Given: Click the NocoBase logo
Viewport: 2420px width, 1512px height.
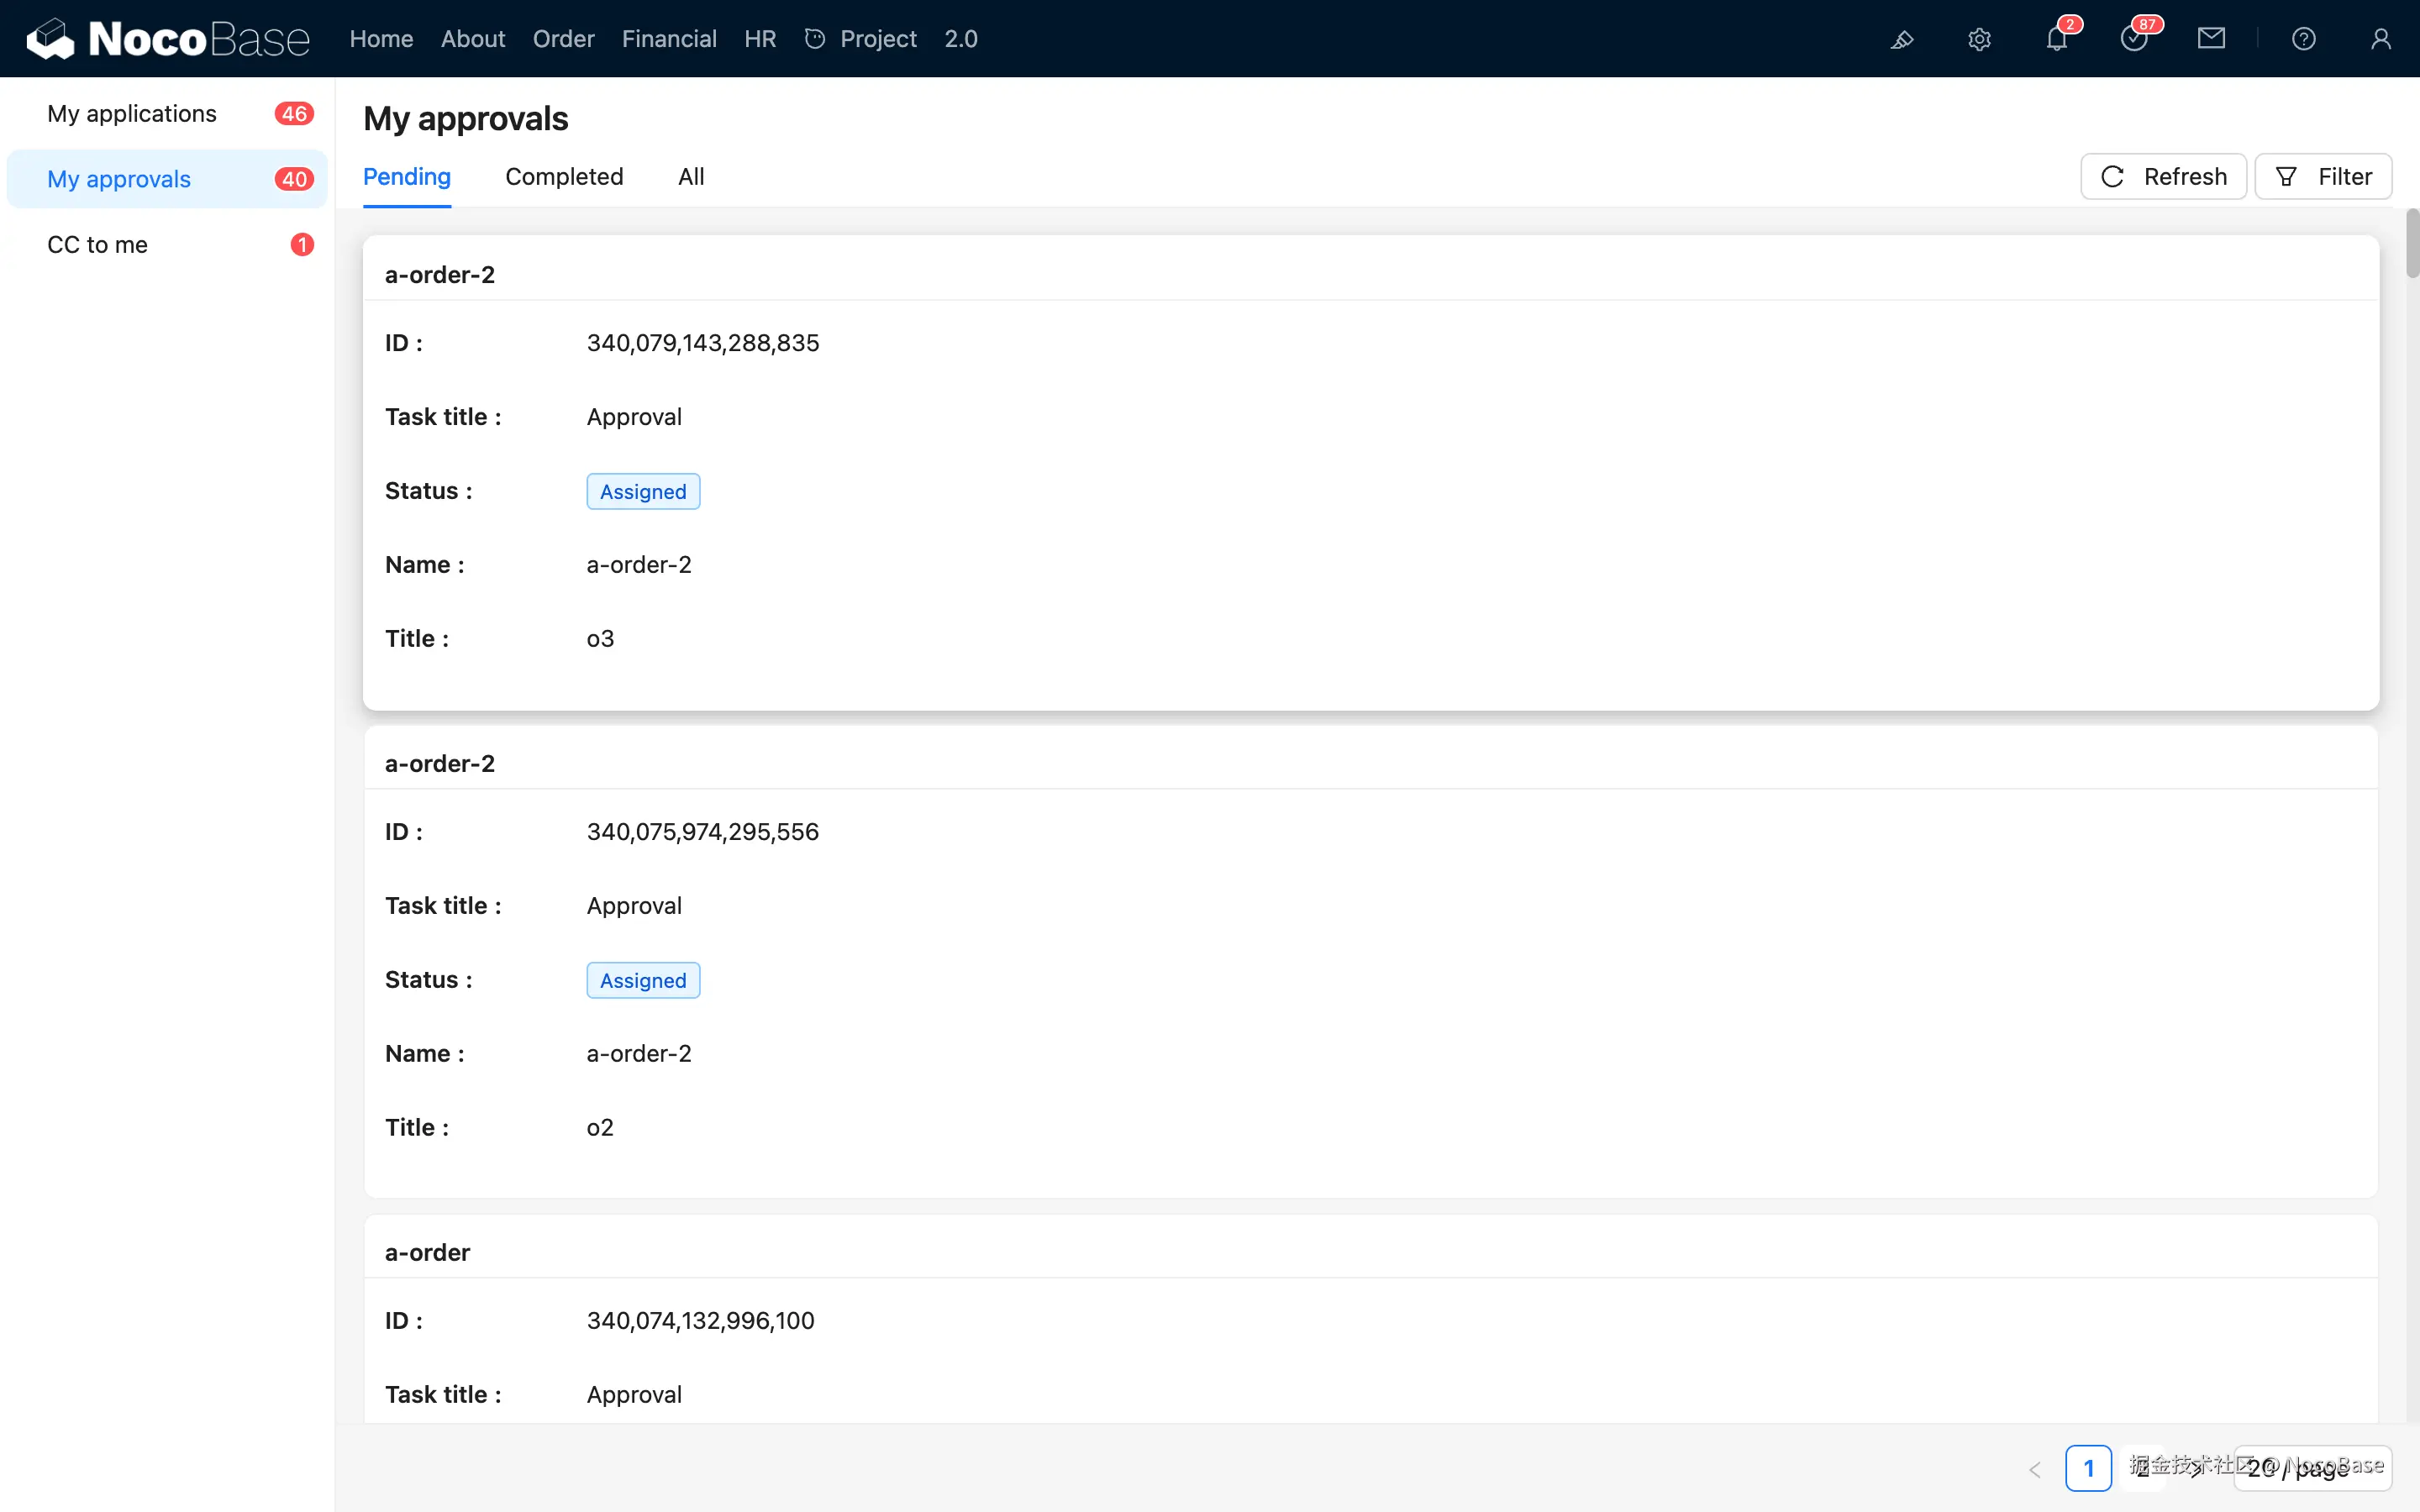Looking at the screenshot, I should pyautogui.click(x=167, y=39).
